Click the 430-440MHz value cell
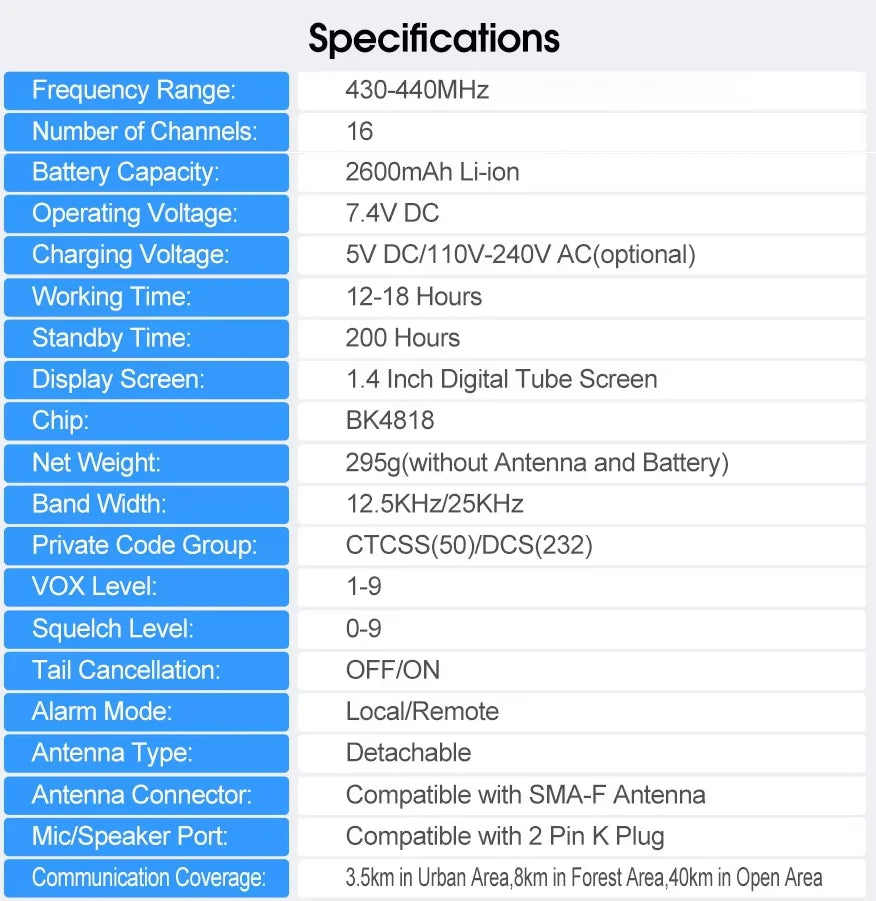This screenshot has height=901, width=876. (582, 91)
